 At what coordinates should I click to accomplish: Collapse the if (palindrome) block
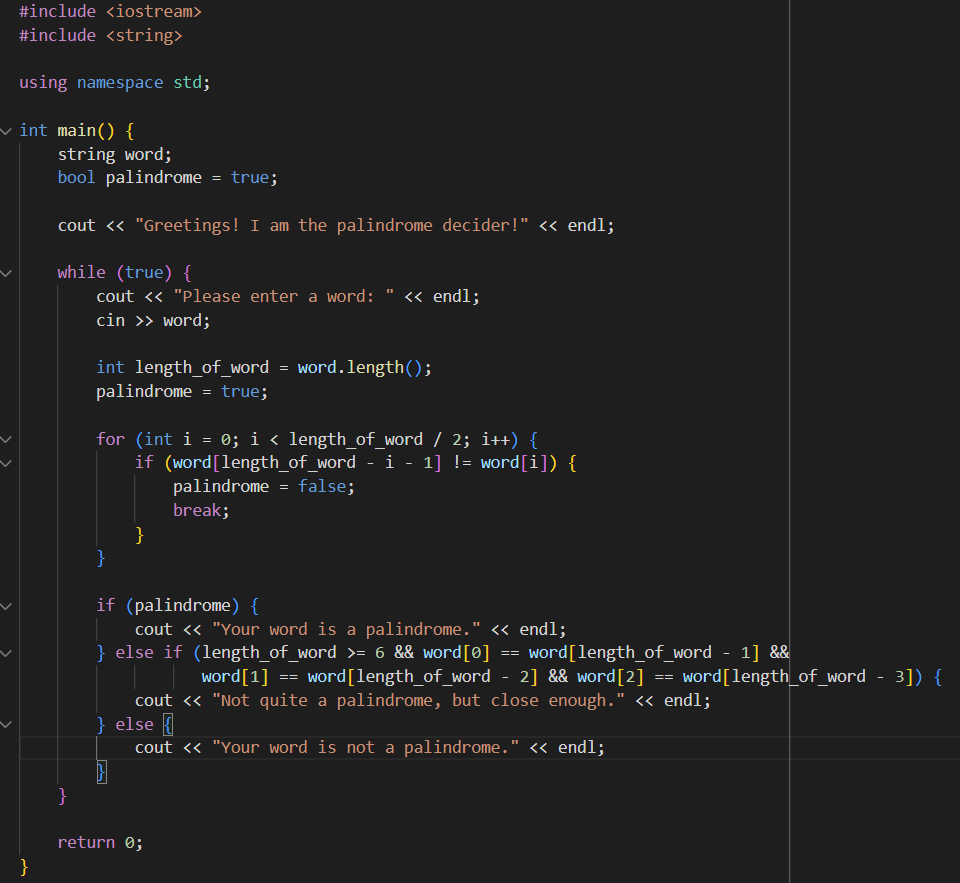coord(7,605)
